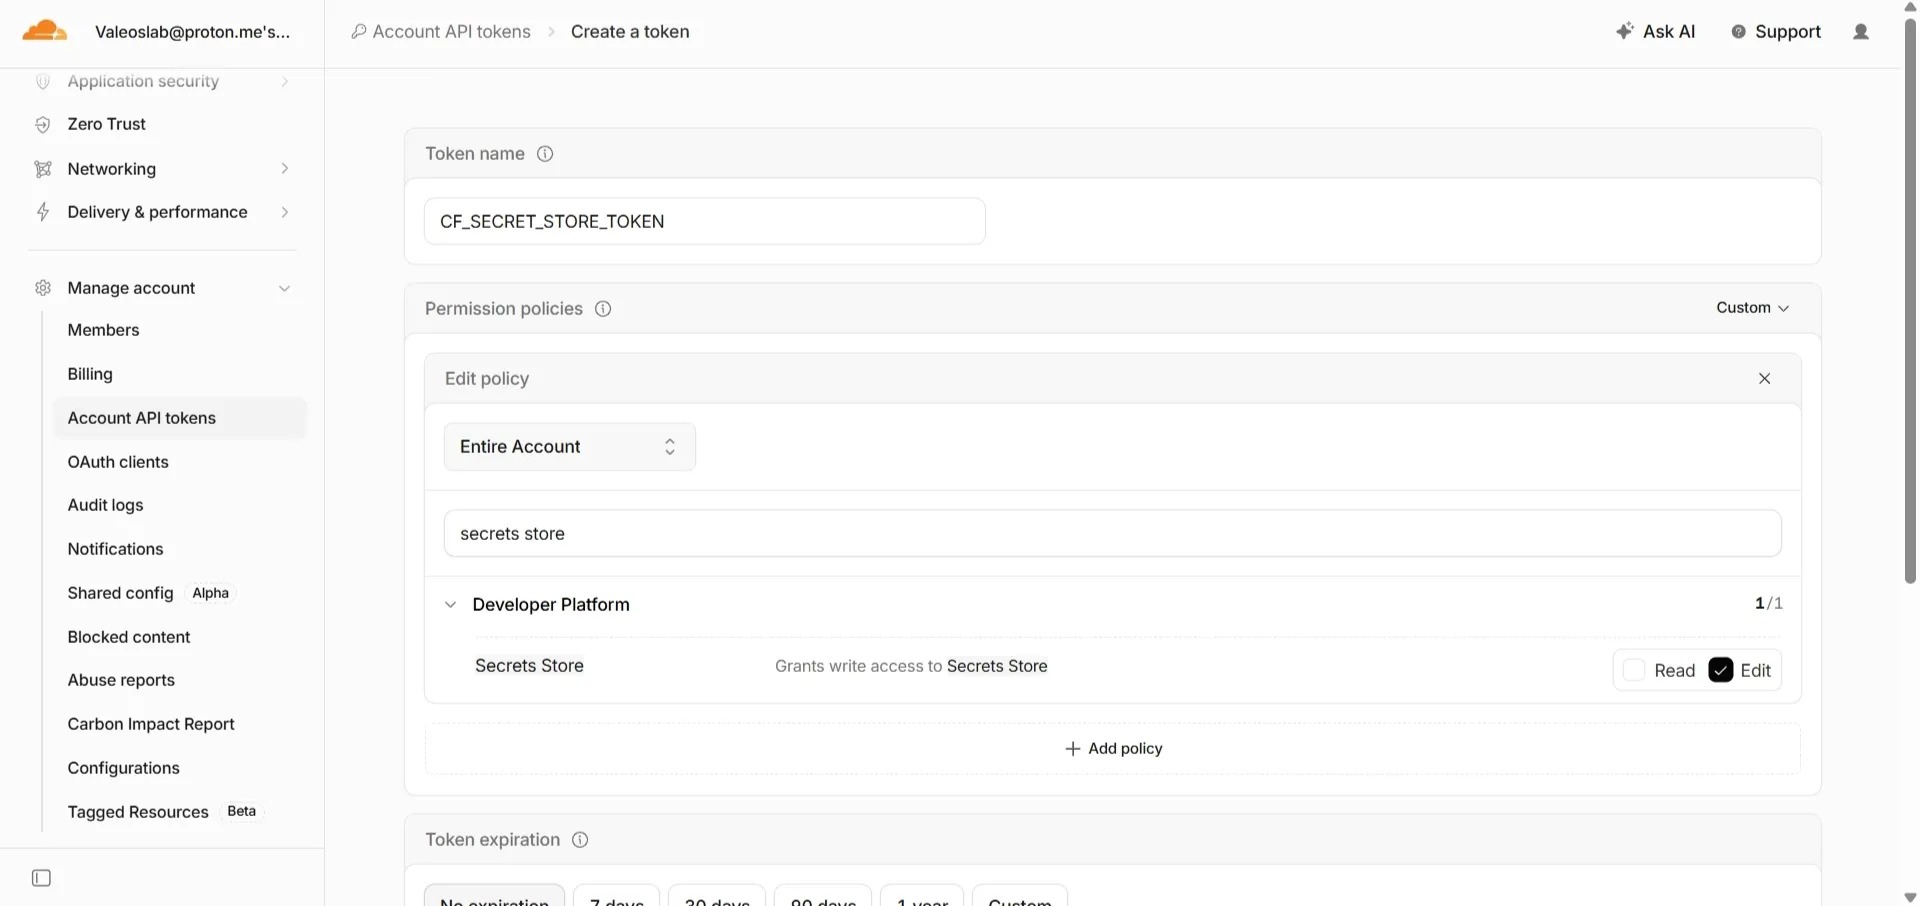Collapse the sidebar with the panel icon

coord(41,878)
